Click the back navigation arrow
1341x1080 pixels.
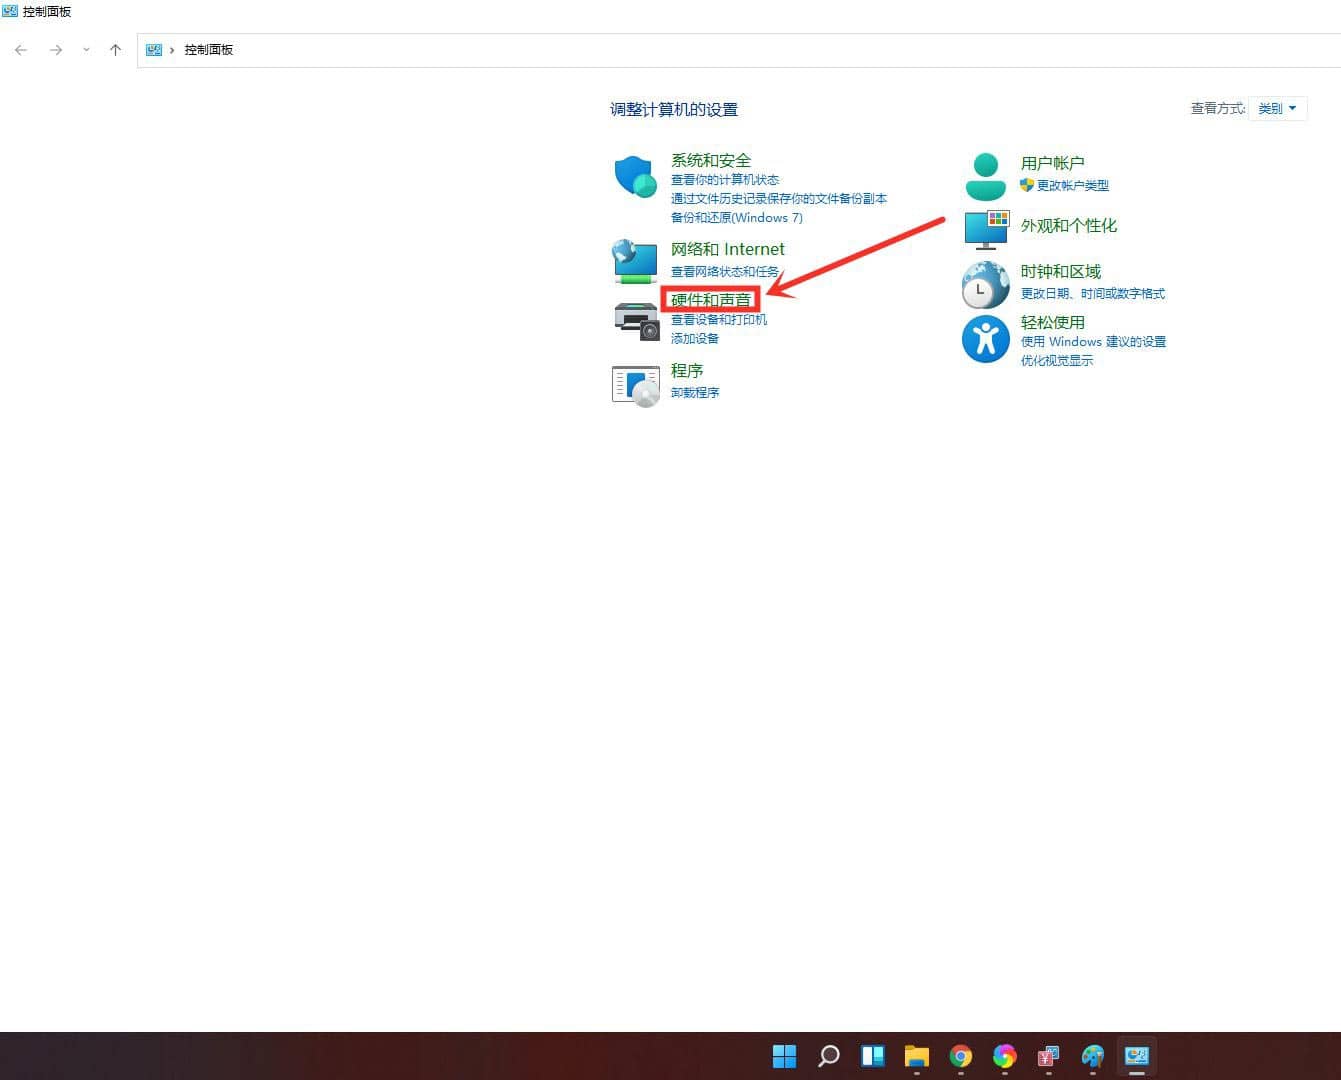21,49
